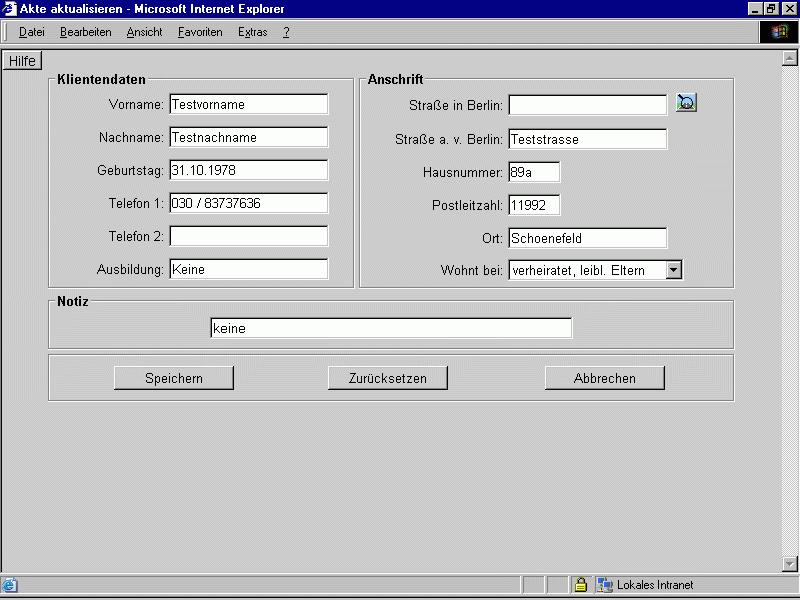Click the Windows logo in the toolbar
This screenshot has width=800, height=600.
[779, 32]
